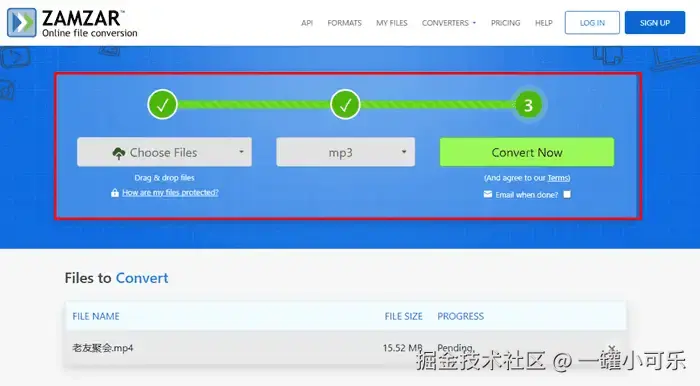Image resolution: width=700 pixels, height=386 pixels.
Task: Click the step 3 circle
Action: click(528, 105)
